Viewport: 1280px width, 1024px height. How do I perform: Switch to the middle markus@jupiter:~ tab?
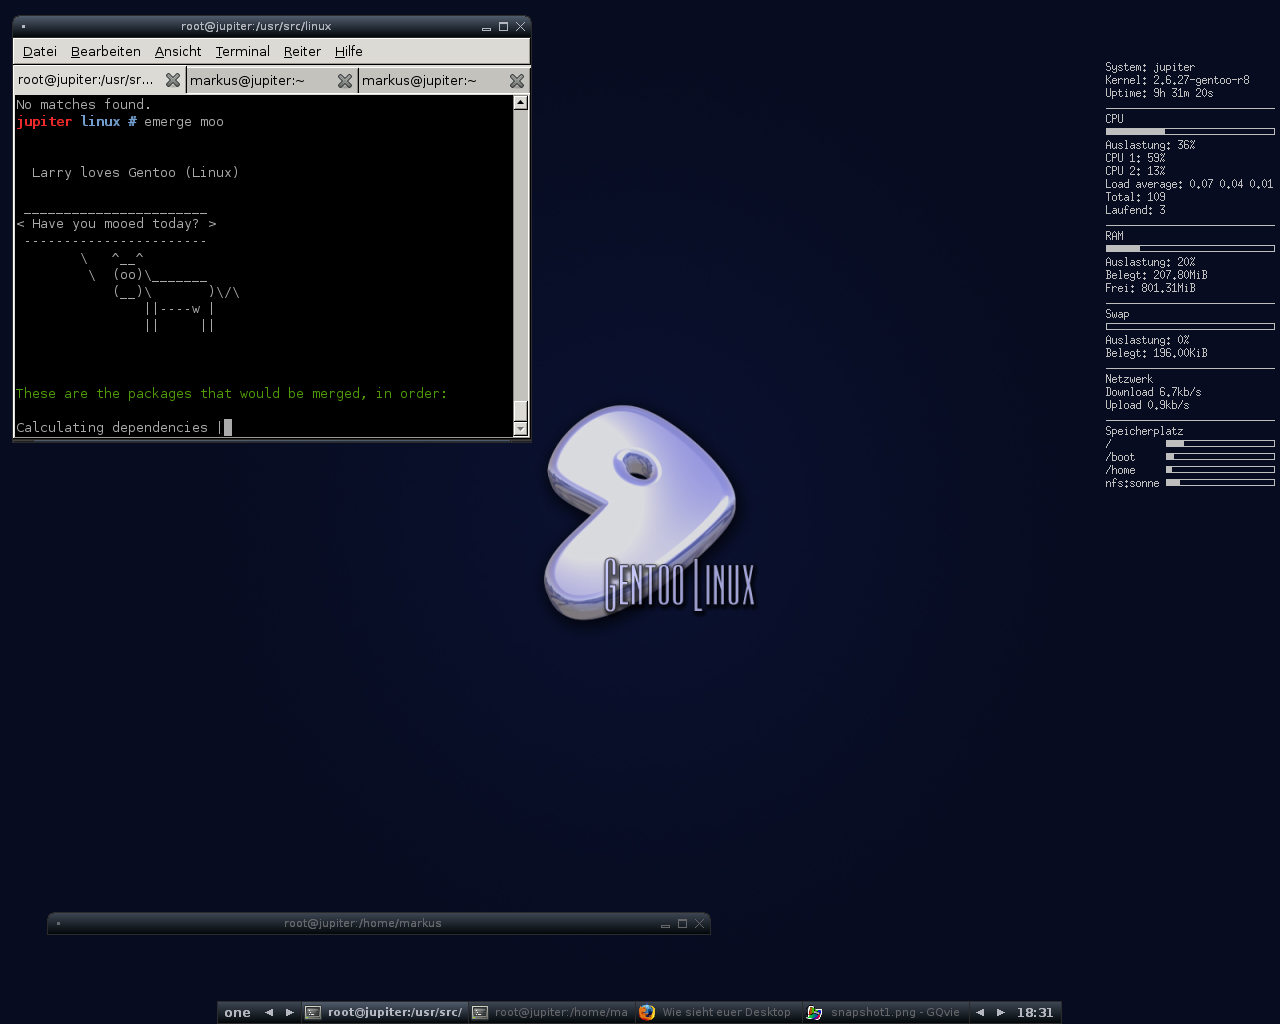tap(248, 80)
